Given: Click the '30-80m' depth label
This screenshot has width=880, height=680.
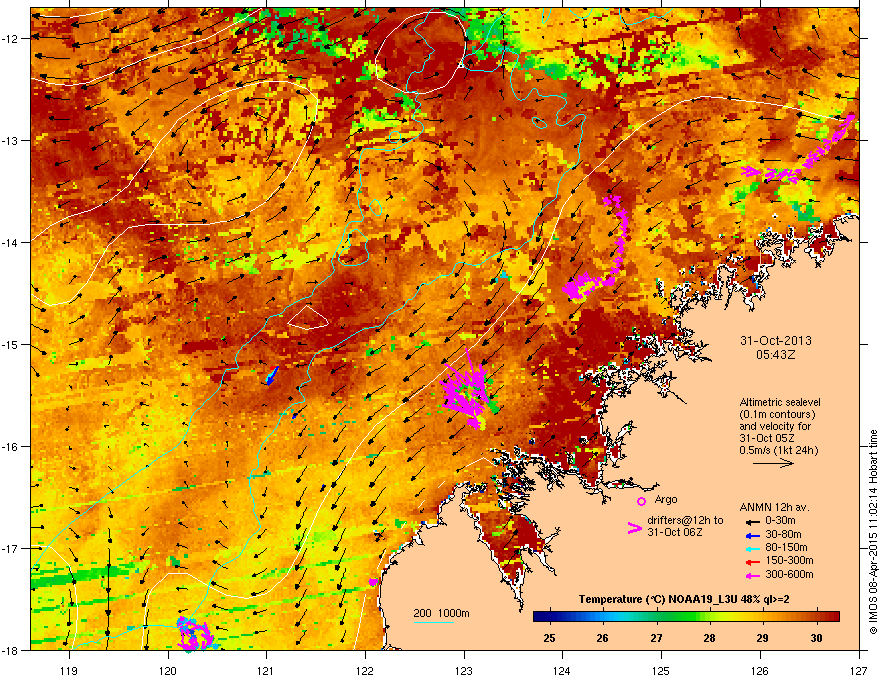Looking at the screenshot, I should 783,534.
